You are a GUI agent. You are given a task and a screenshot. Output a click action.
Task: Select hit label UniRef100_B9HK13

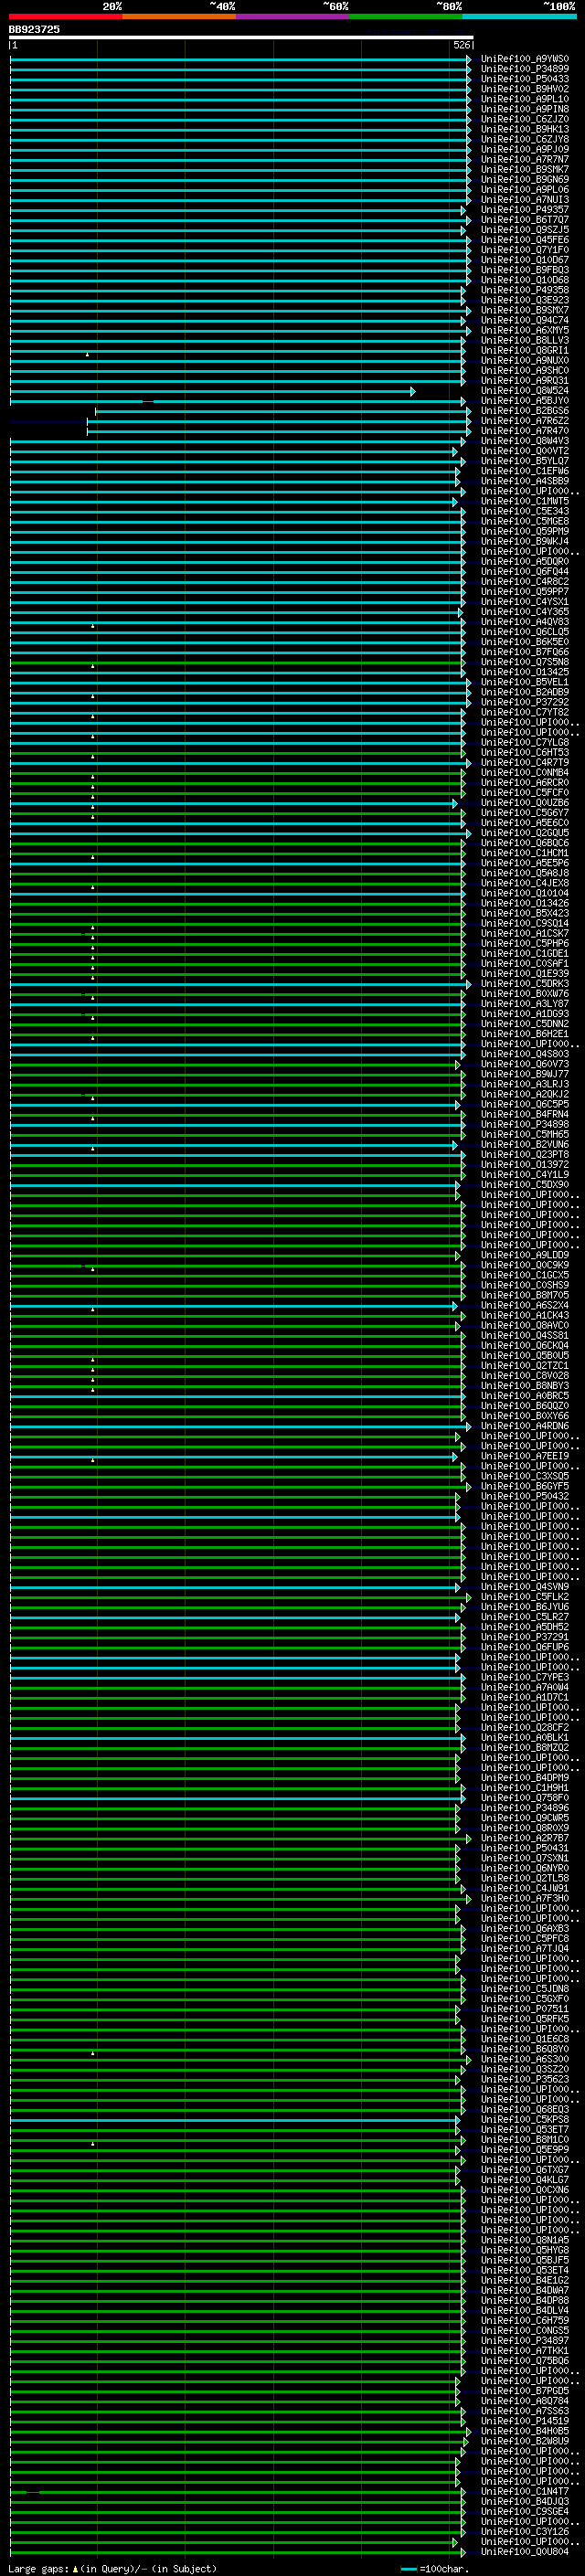[x=525, y=129]
